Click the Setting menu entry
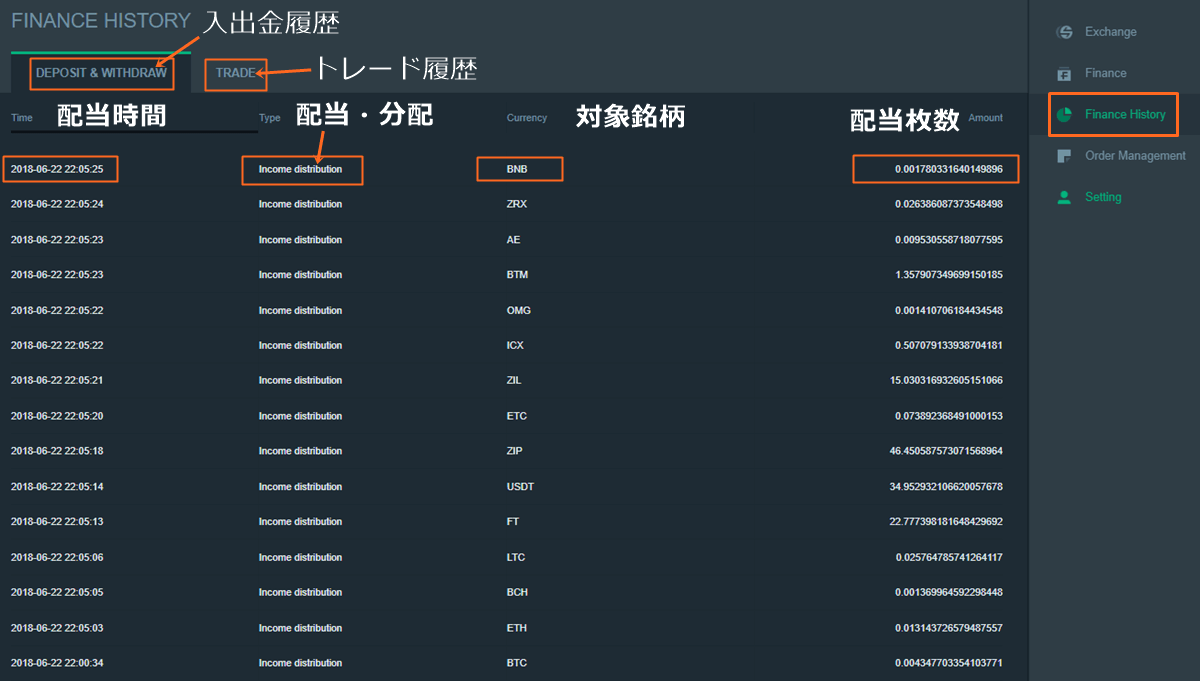Viewport: 1200px width, 681px height. coord(1103,197)
